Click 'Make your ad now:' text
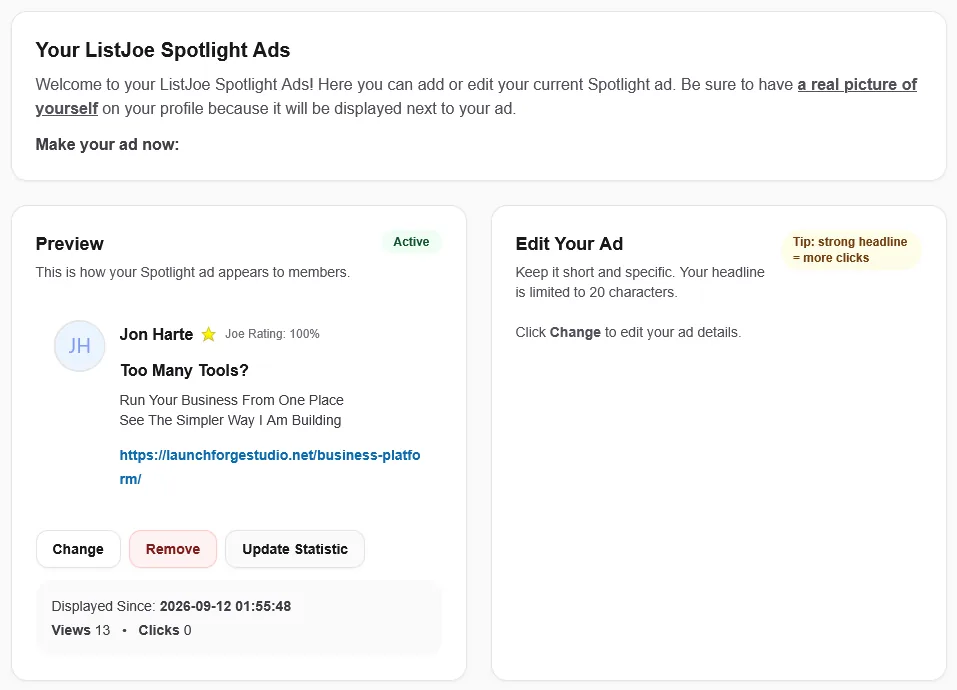 click(x=107, y=145)
